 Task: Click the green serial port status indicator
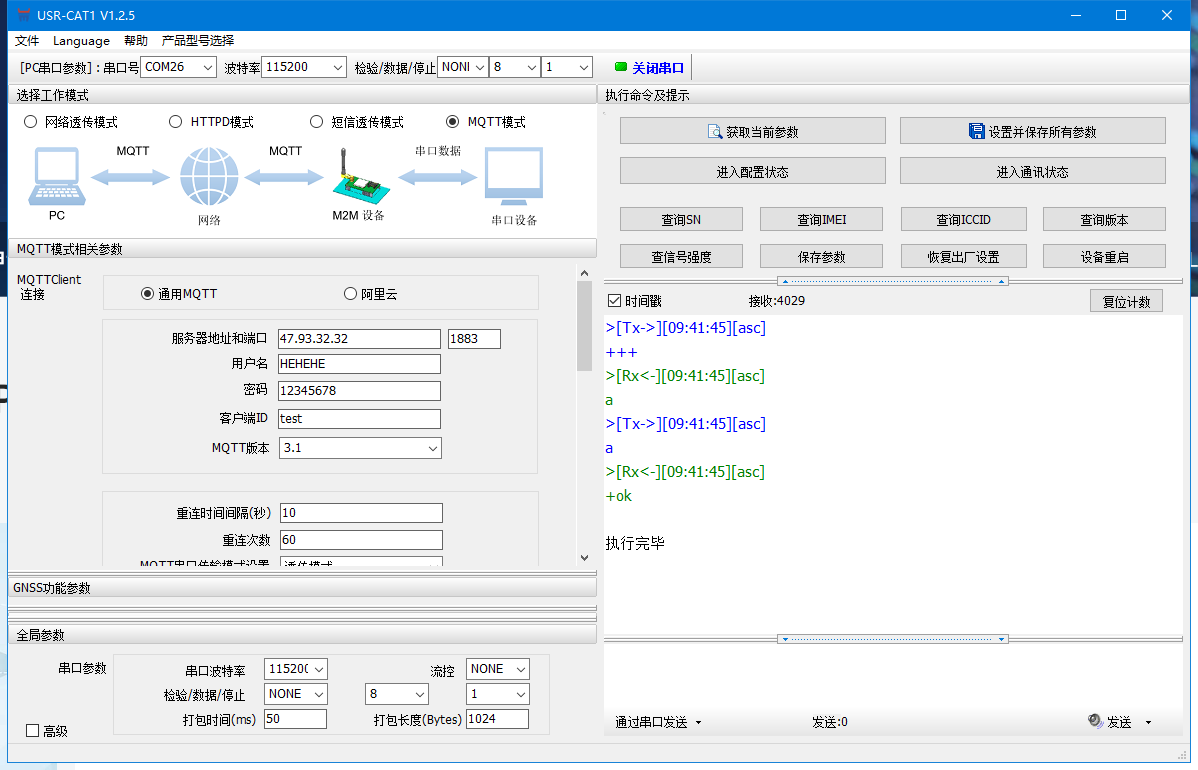coord(620,67)
